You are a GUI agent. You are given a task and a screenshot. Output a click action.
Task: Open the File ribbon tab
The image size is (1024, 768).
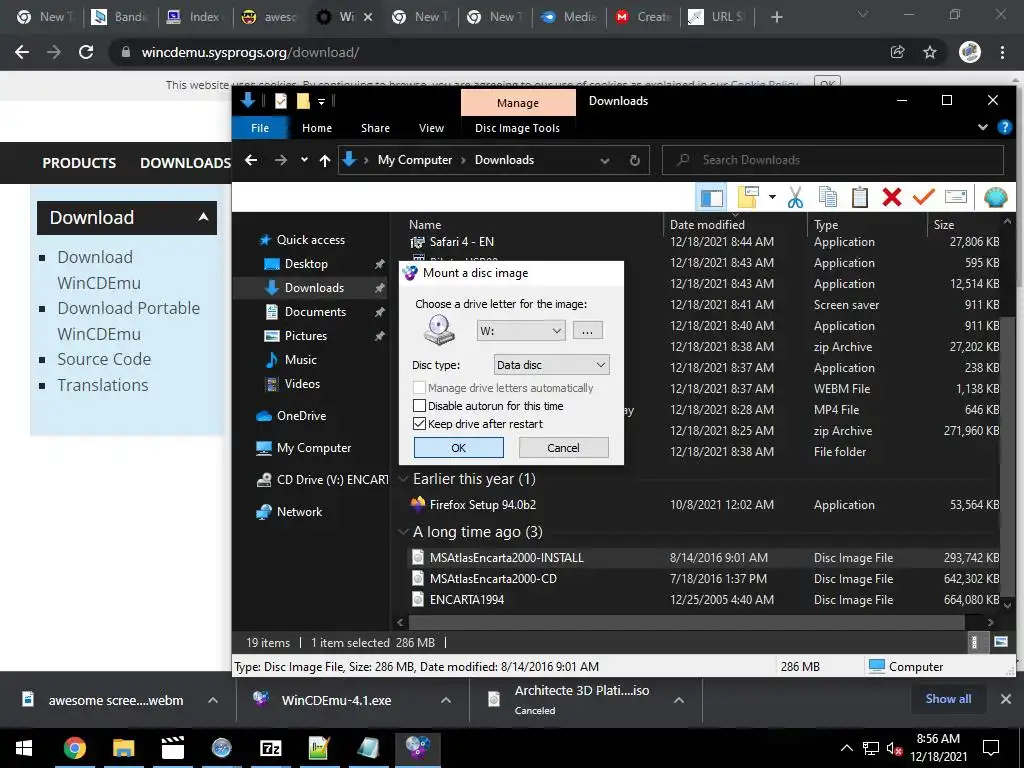pos(260,128)
